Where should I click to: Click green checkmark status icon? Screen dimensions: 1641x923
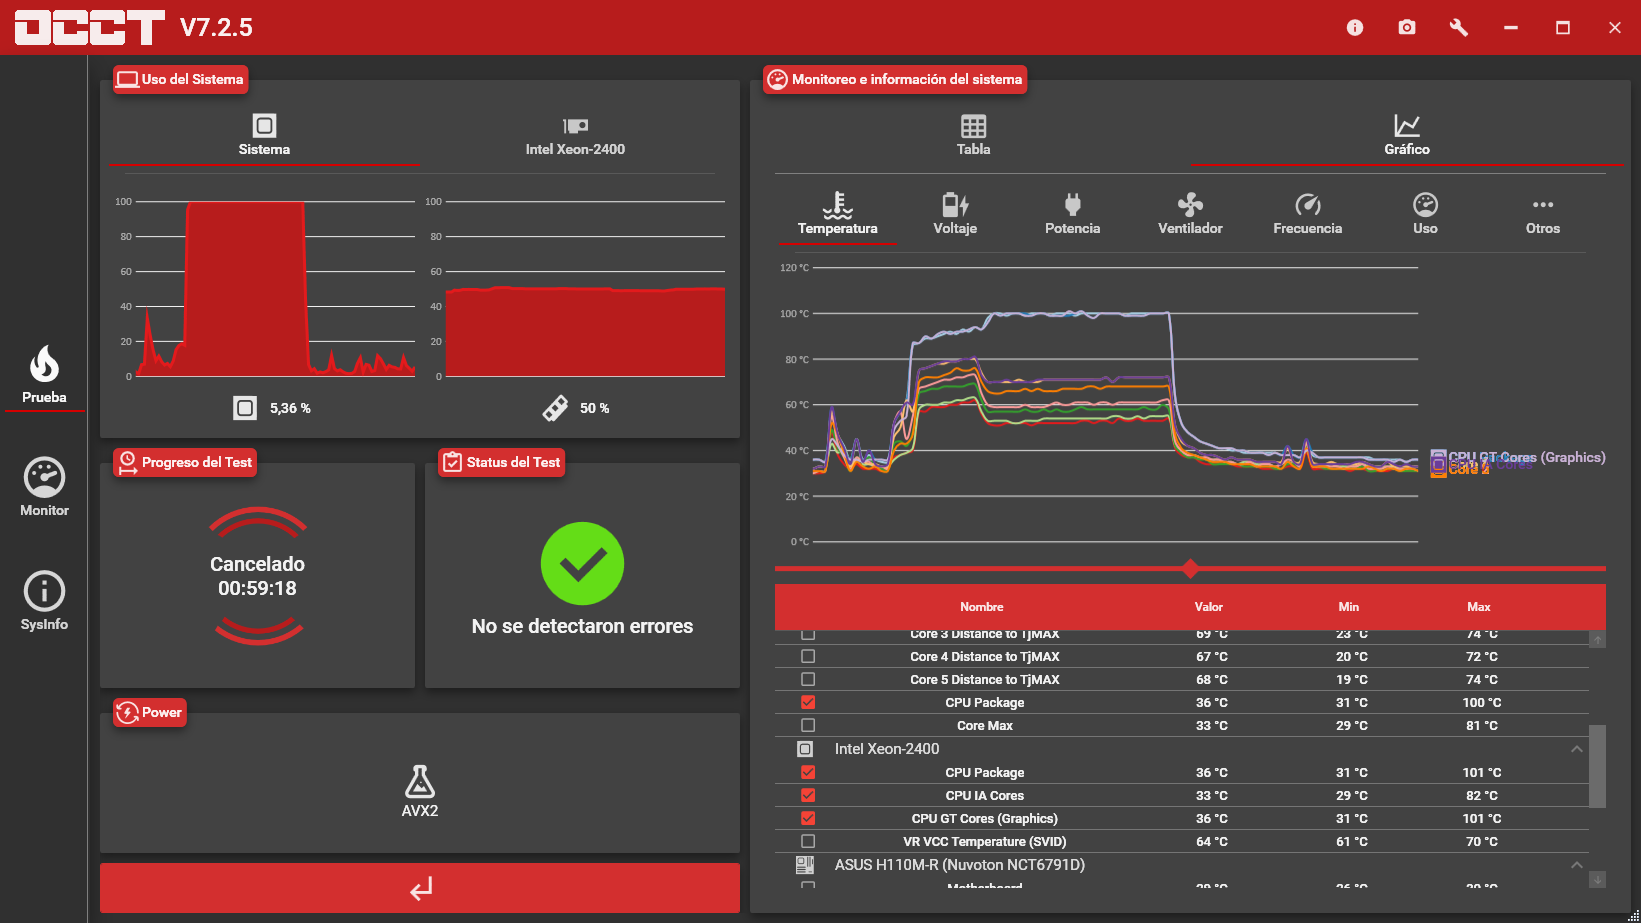click(x=582, y=564)
